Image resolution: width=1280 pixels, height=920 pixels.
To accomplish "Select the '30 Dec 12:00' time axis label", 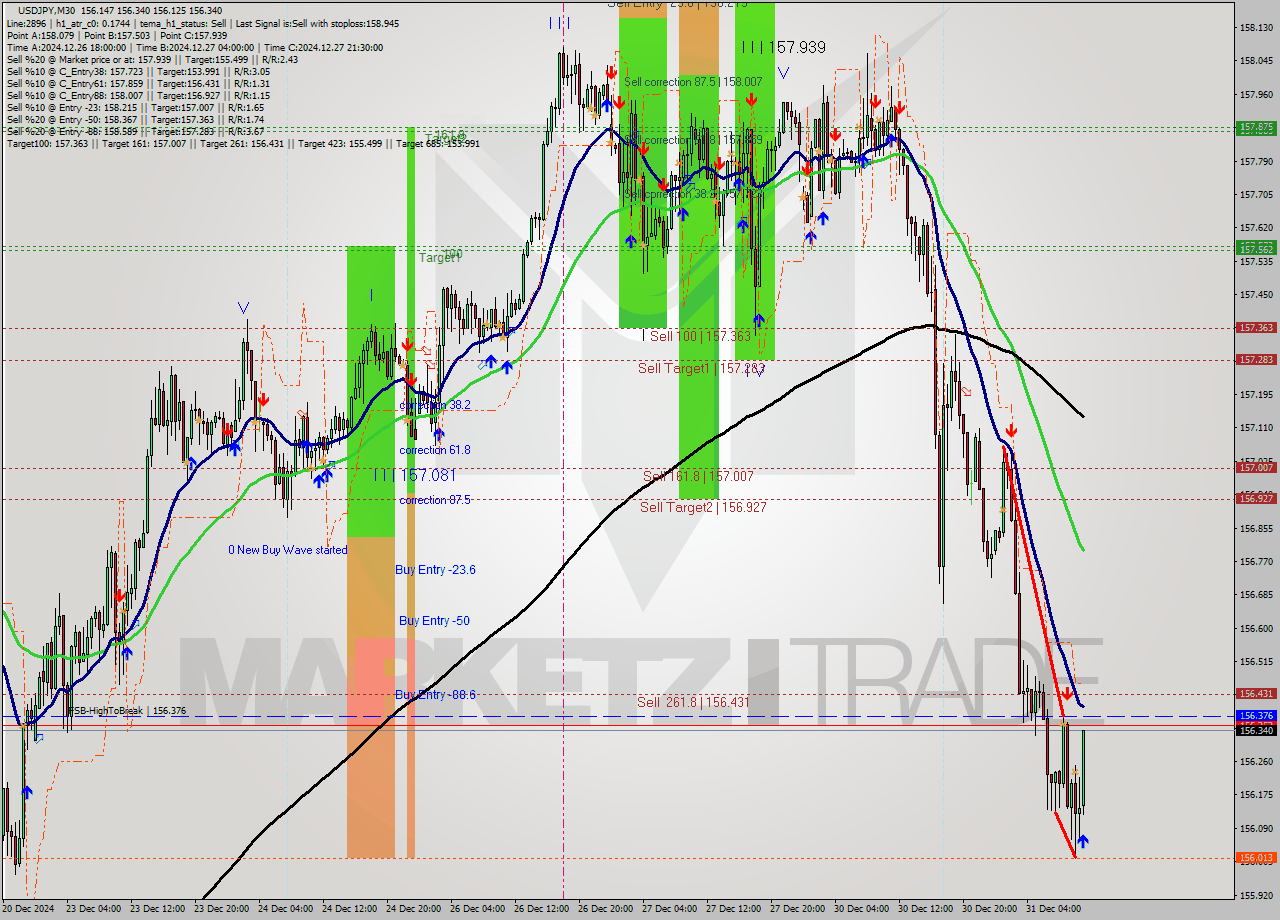I will click(x=926, y=909).
